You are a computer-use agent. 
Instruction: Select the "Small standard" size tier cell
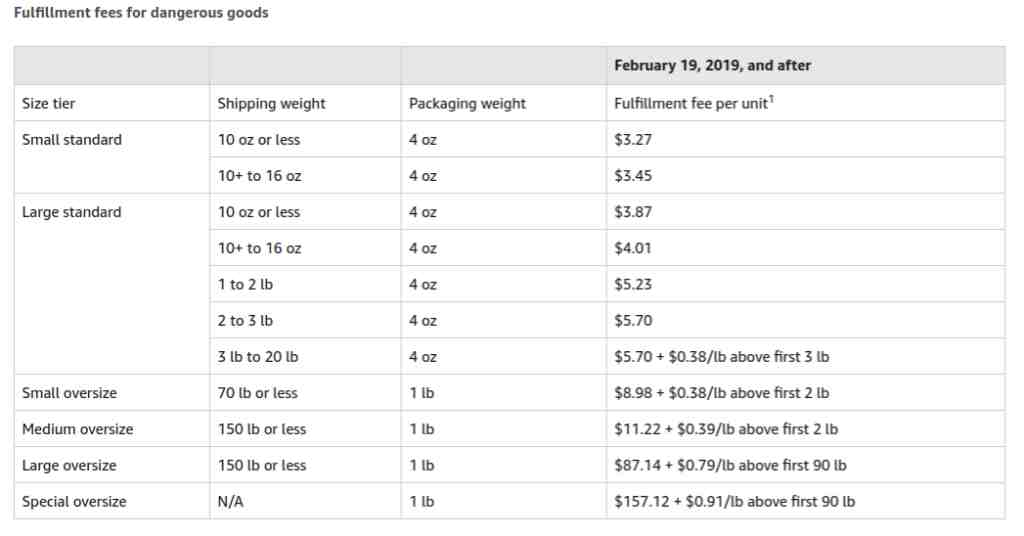72,140
